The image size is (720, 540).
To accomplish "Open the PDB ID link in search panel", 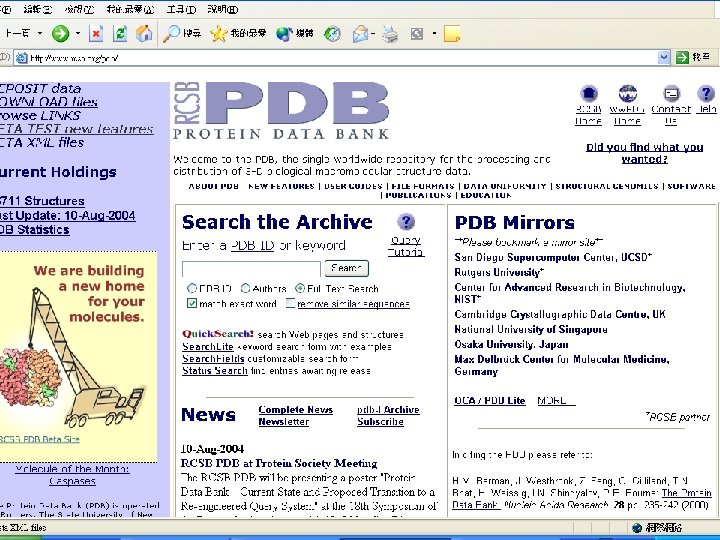I will click(252, 245).
